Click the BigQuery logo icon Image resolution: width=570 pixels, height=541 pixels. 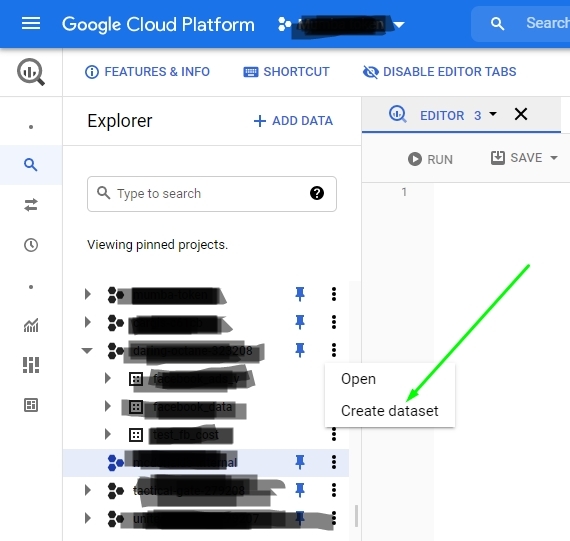coord(31,72)
